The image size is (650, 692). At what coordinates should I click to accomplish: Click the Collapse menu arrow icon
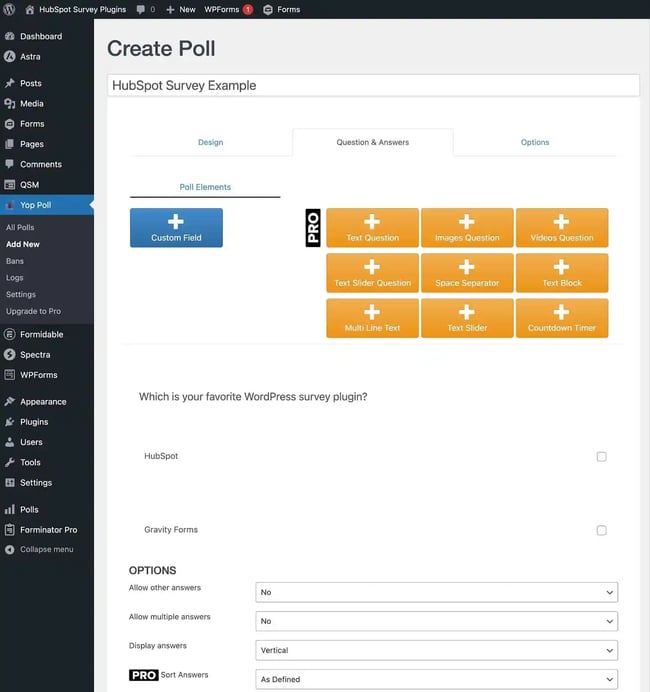10,549
